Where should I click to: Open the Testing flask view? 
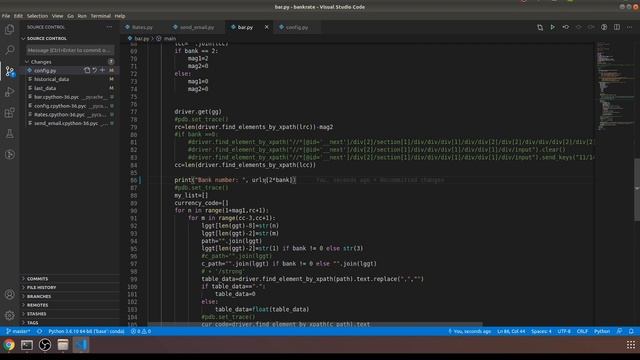[9, 134]
